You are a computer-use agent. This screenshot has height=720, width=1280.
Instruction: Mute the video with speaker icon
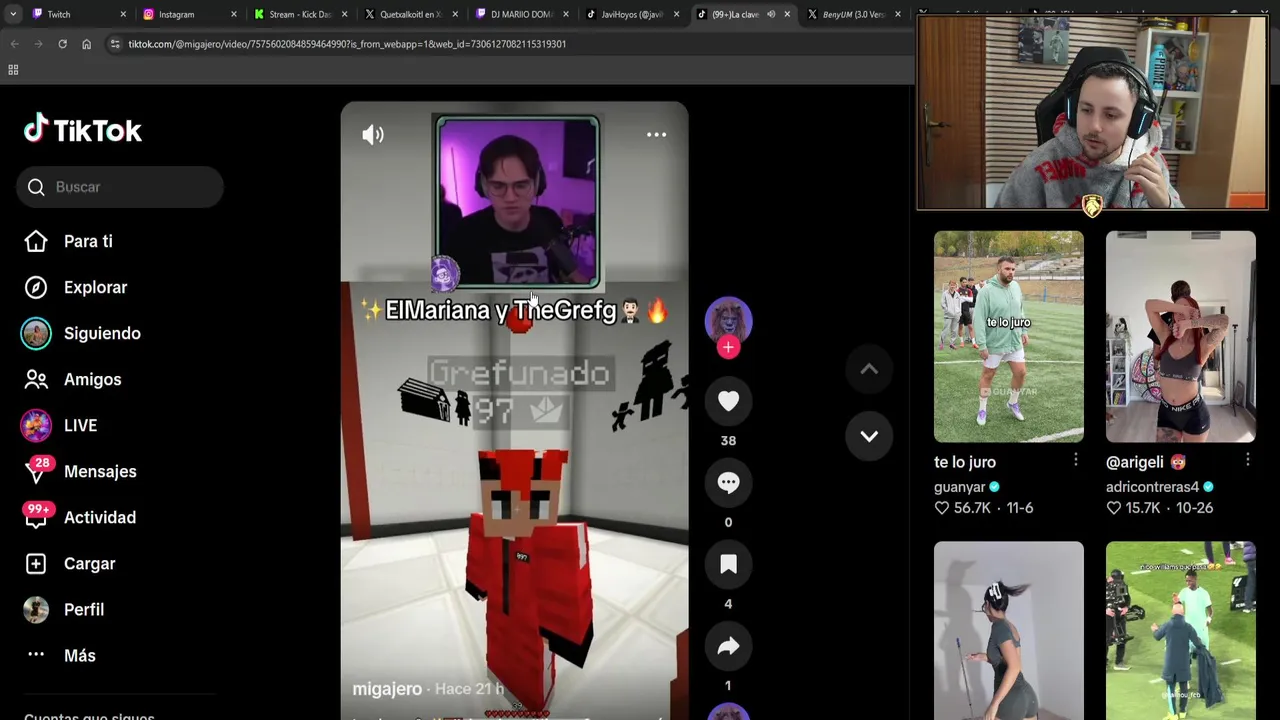coord(373,135)
